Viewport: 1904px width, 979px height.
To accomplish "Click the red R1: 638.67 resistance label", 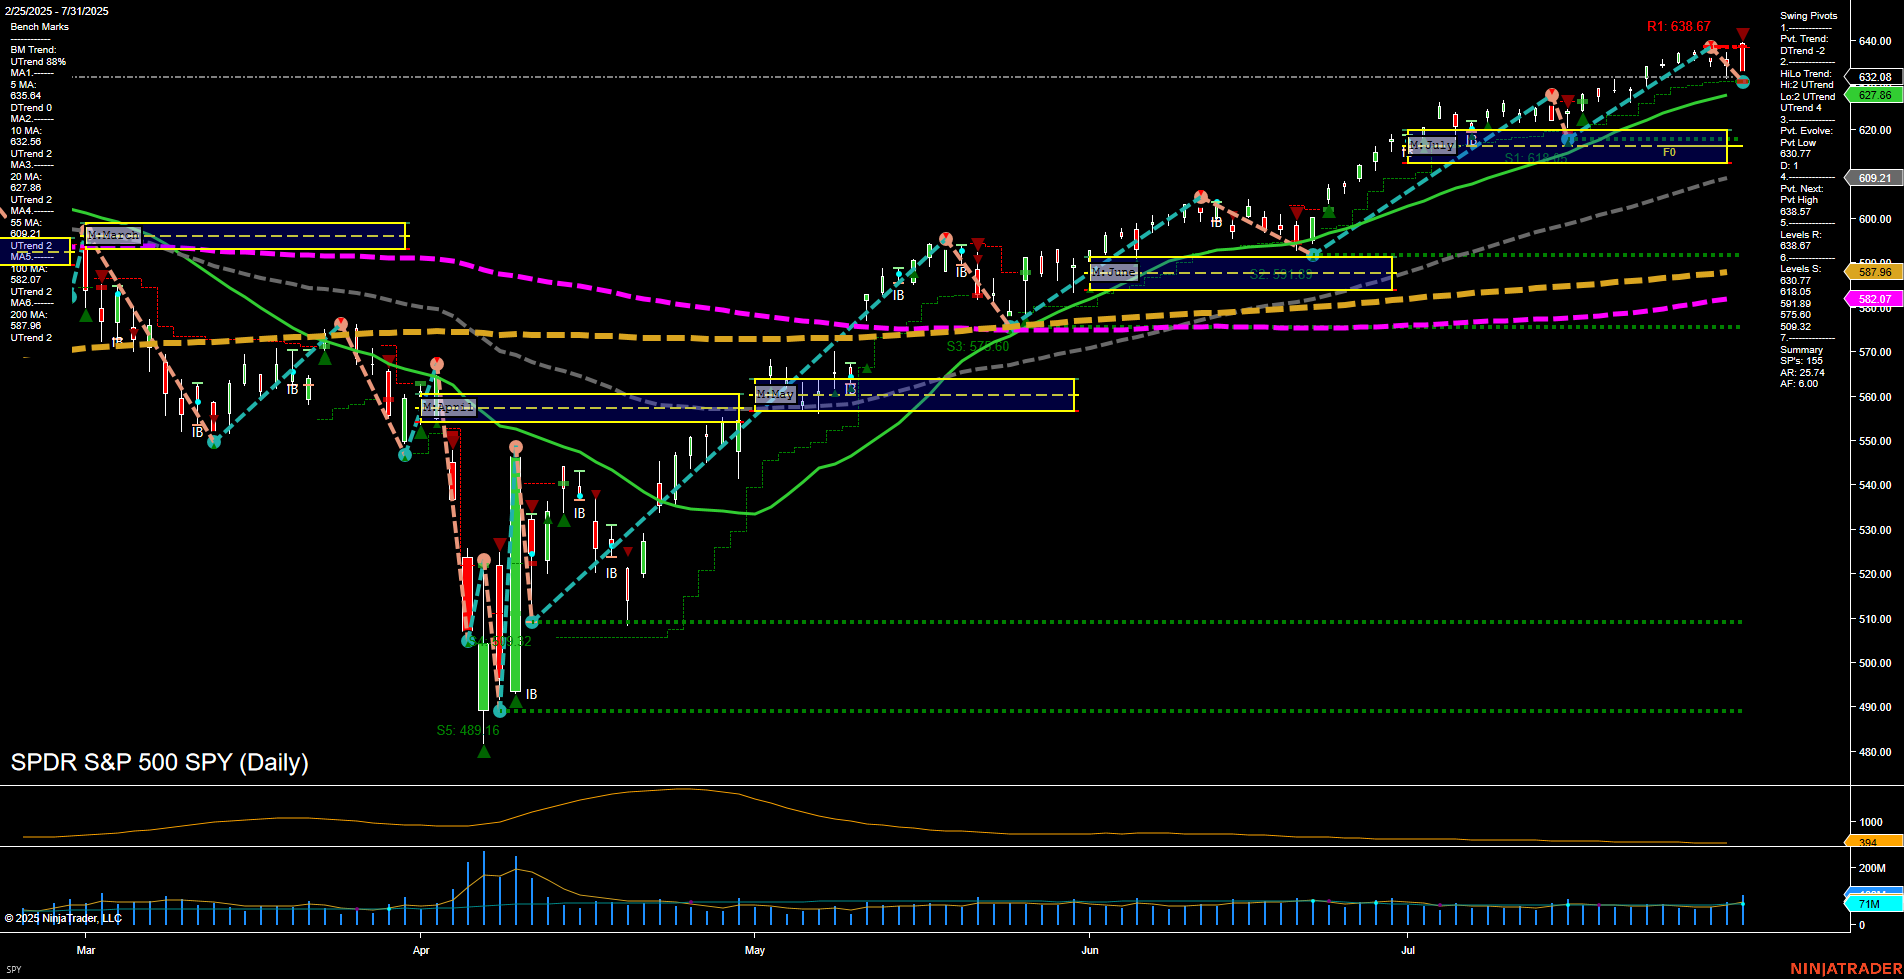I will (x=1679, y=27).
